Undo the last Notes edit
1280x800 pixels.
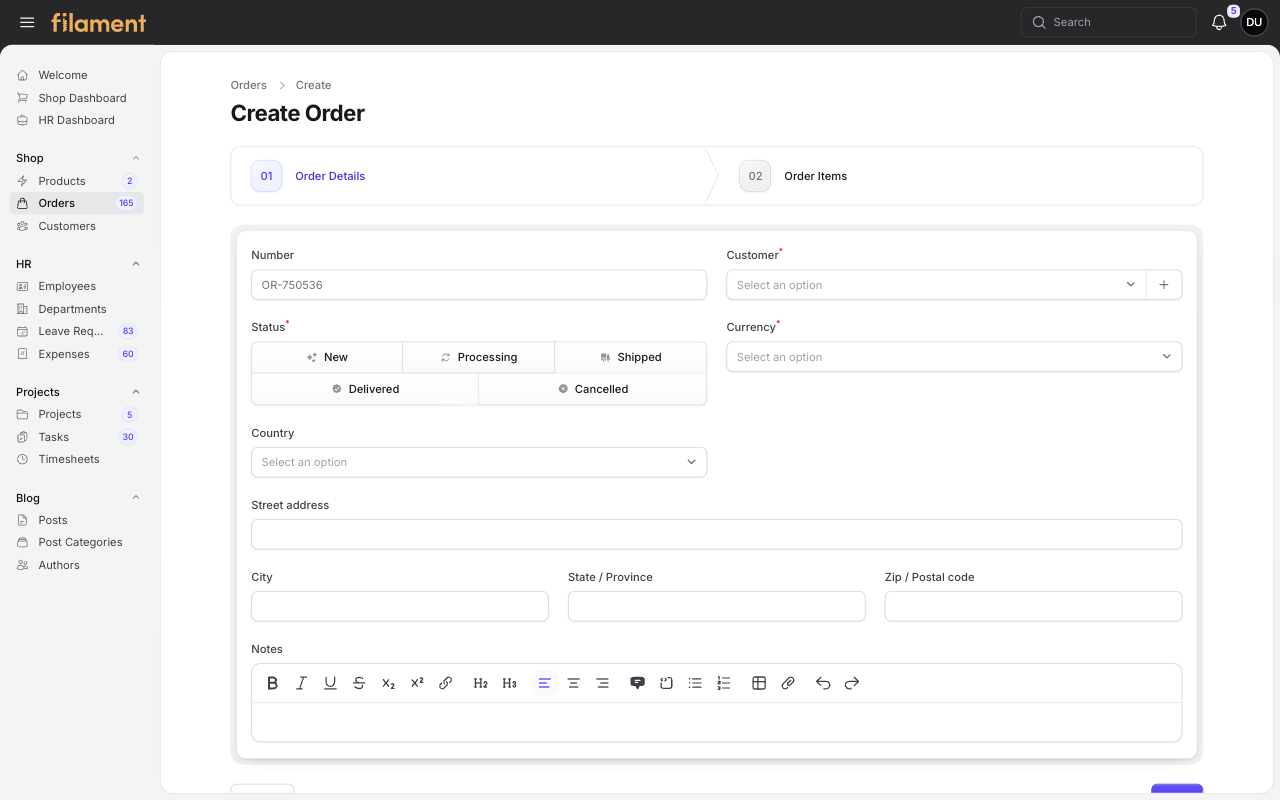pyautogui.click(x=823, y=683)
